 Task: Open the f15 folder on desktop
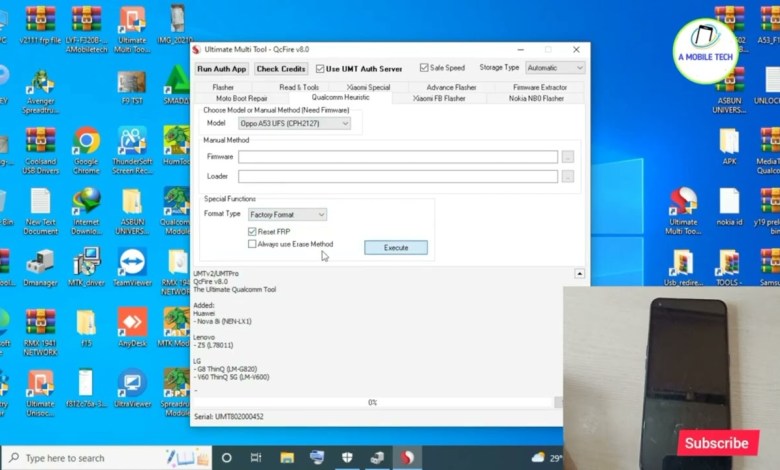[x=86, y=328]
